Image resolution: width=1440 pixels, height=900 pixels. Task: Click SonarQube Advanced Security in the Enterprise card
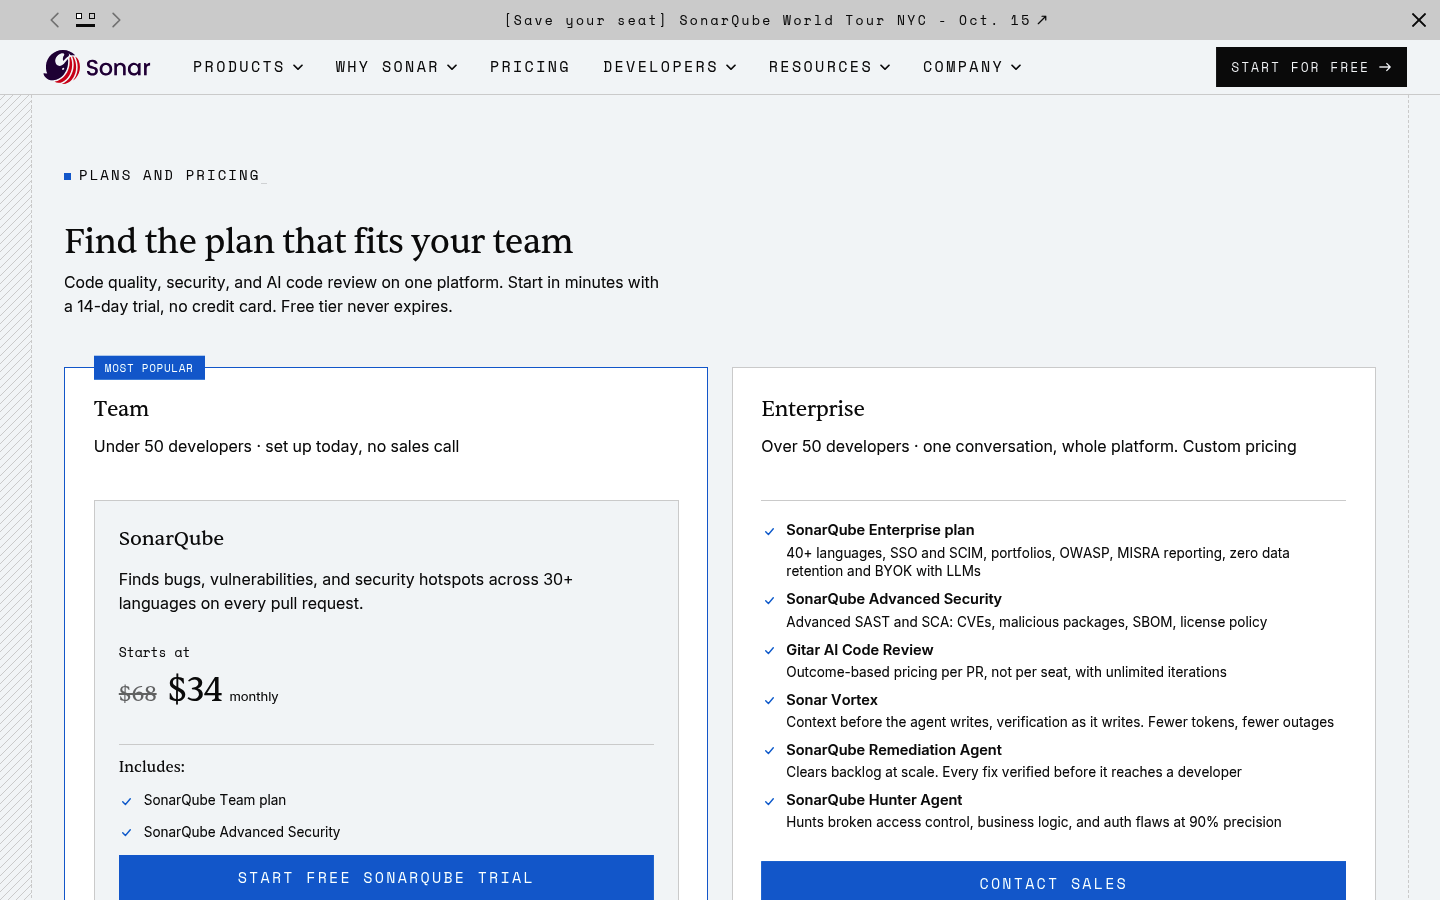(894, 599)
